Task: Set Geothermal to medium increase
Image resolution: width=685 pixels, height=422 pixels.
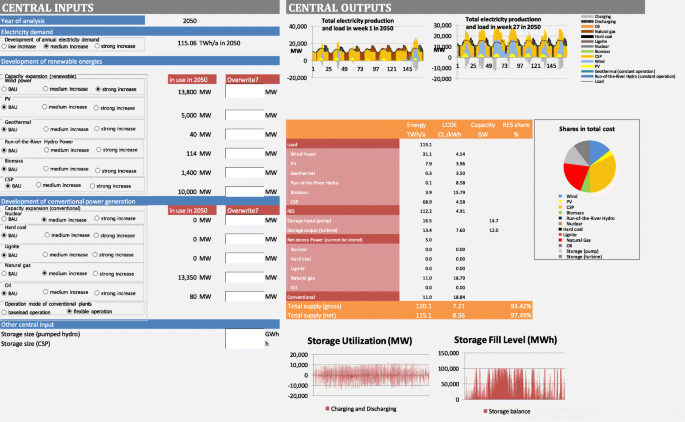Action: coord(46,129)
